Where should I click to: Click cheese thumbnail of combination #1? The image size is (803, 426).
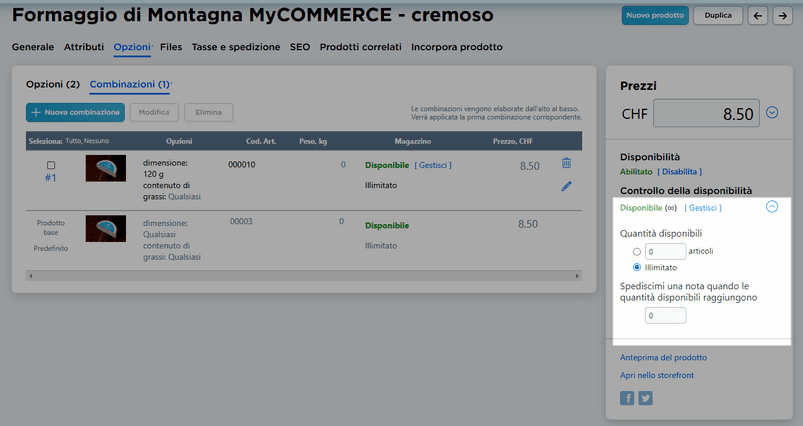click(105, 168)
